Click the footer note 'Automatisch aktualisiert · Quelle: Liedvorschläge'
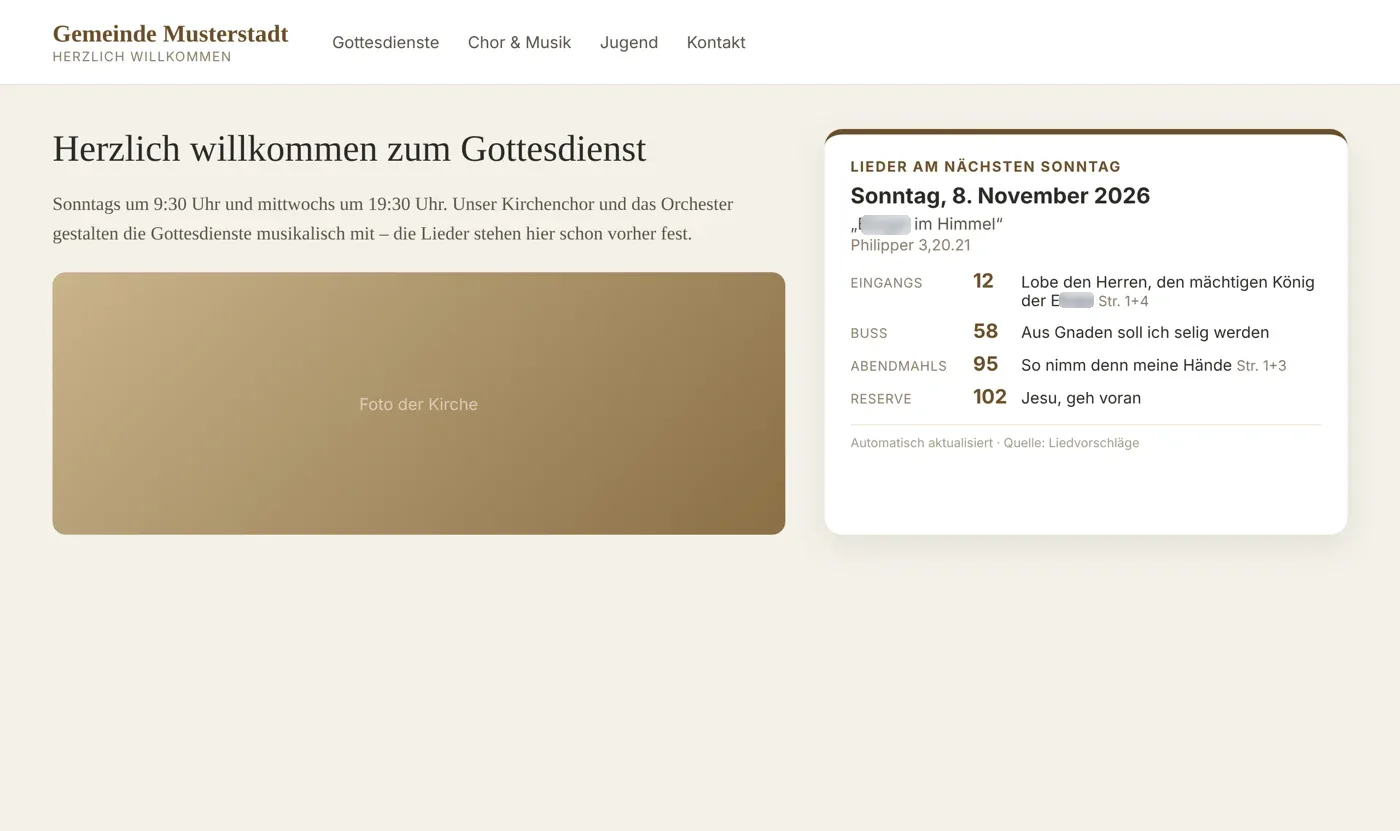Image resolution: width=1400 pixels, height=831 pixels. coord(995,443)
